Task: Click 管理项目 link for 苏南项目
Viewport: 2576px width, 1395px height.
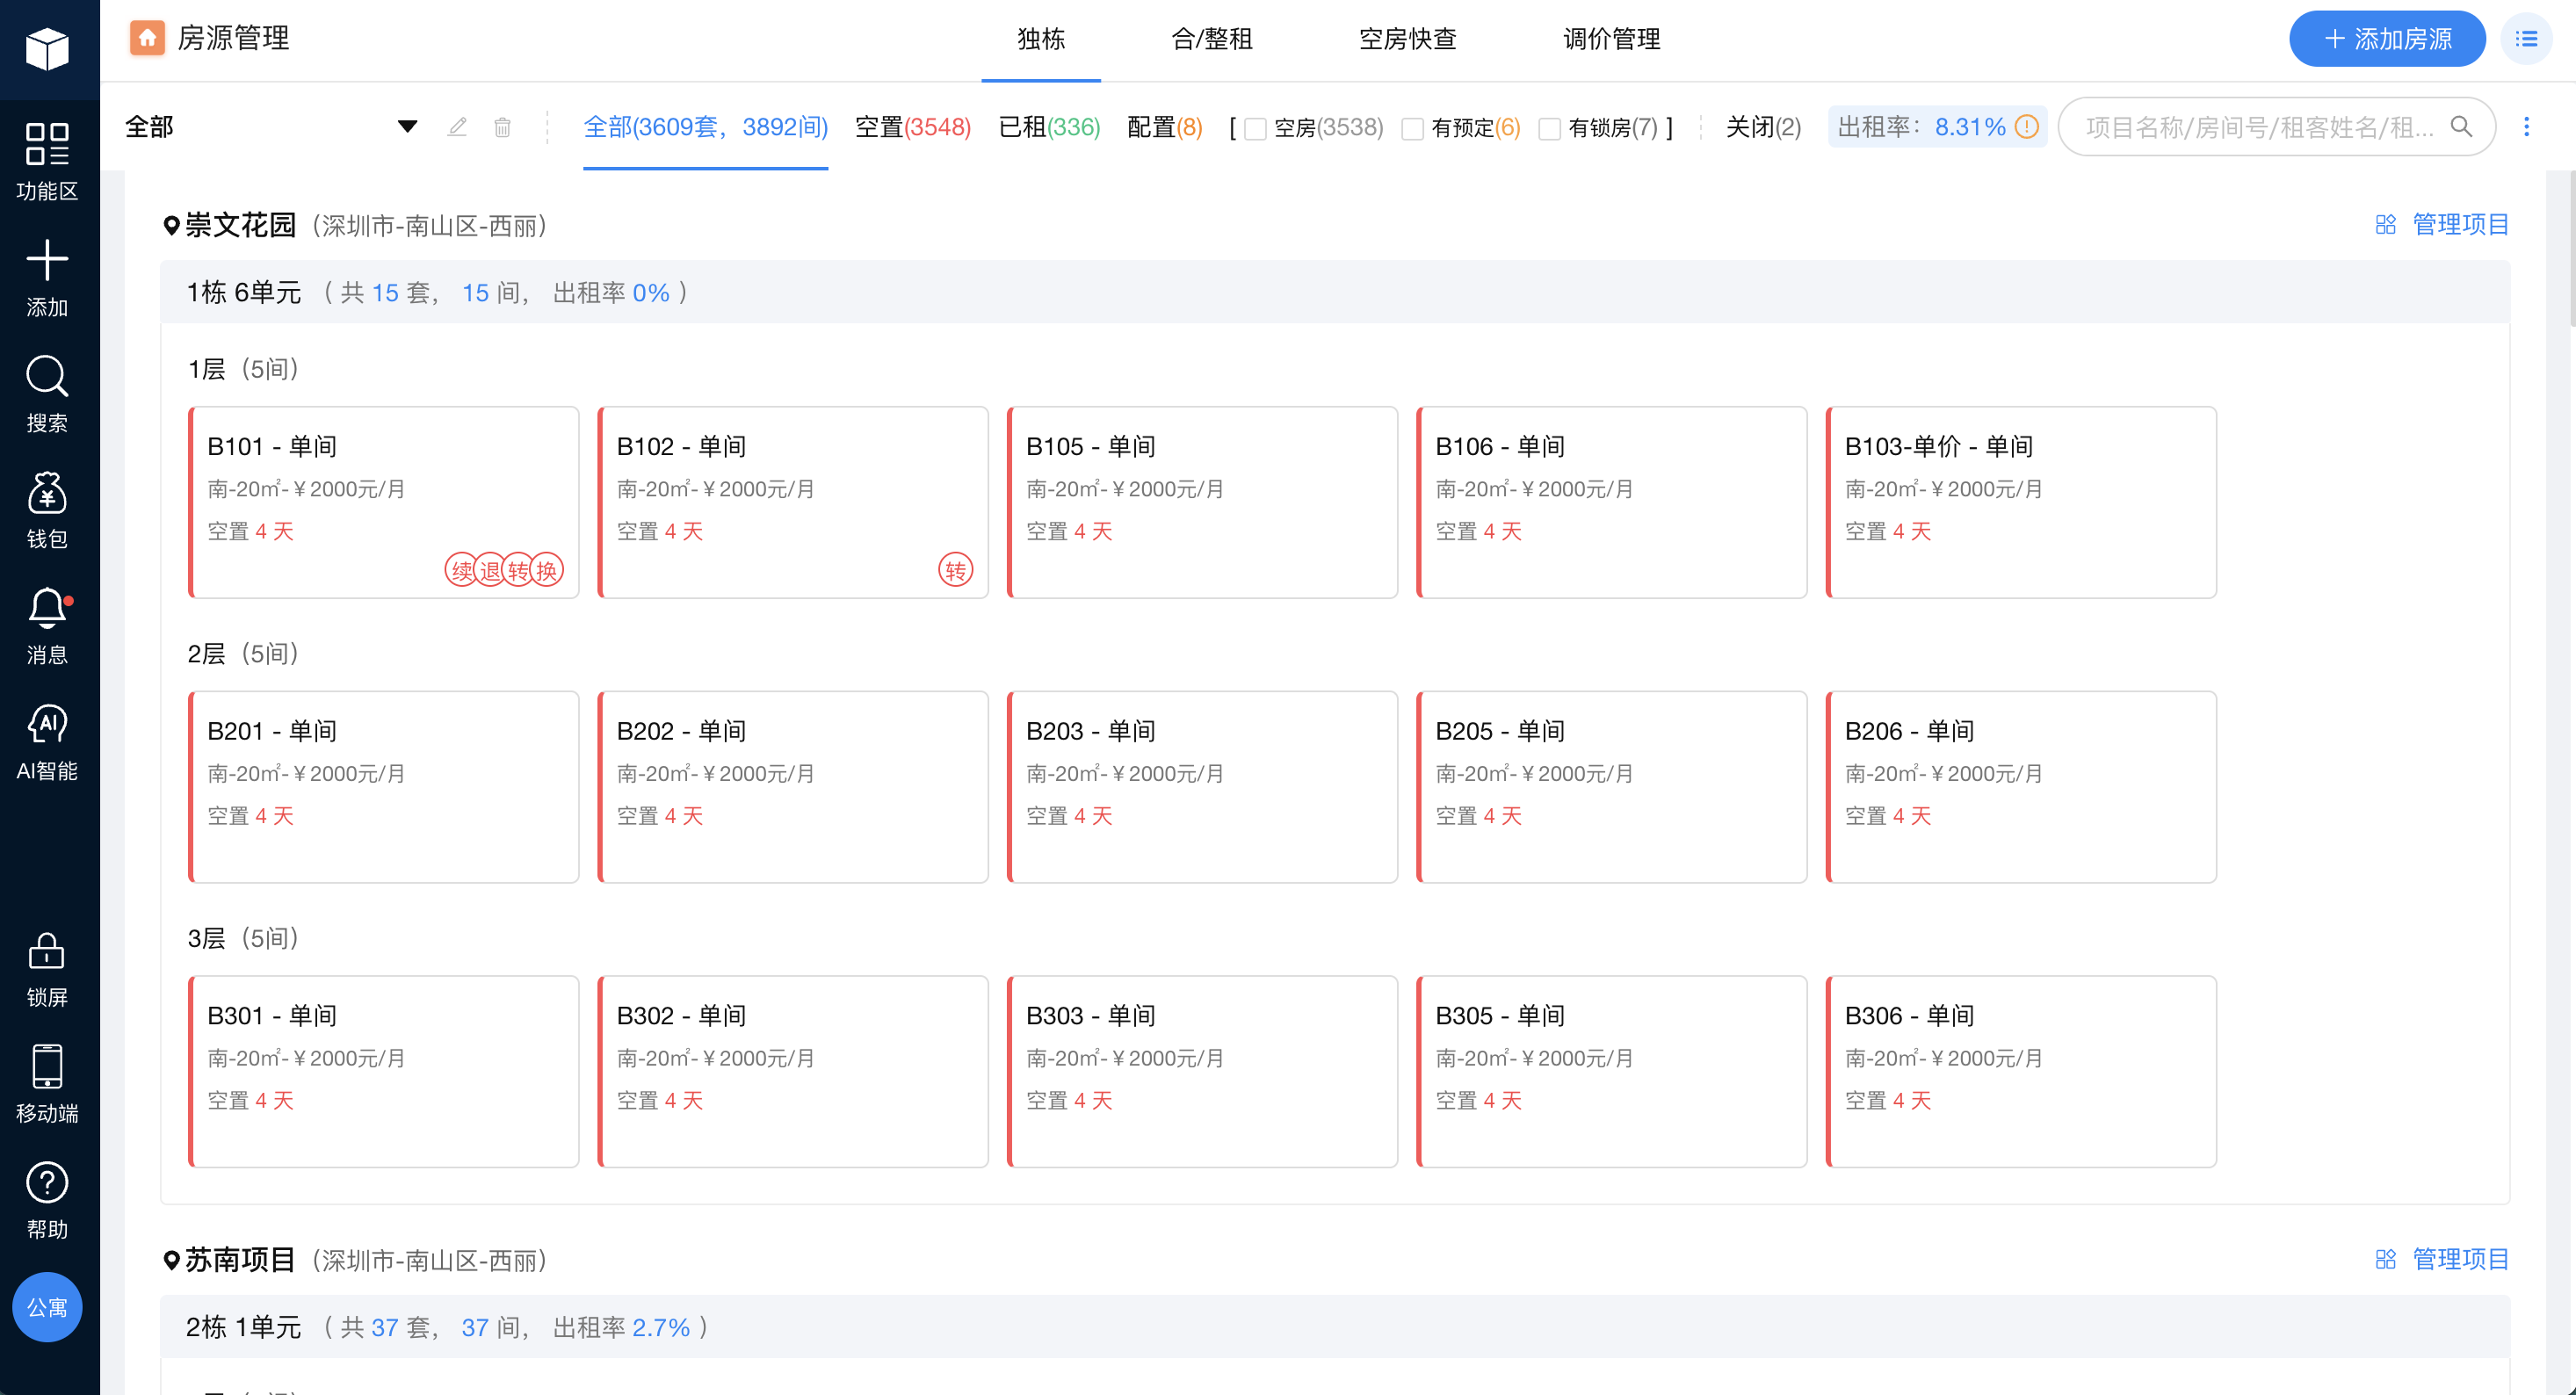Action: coord(2443,1259)
